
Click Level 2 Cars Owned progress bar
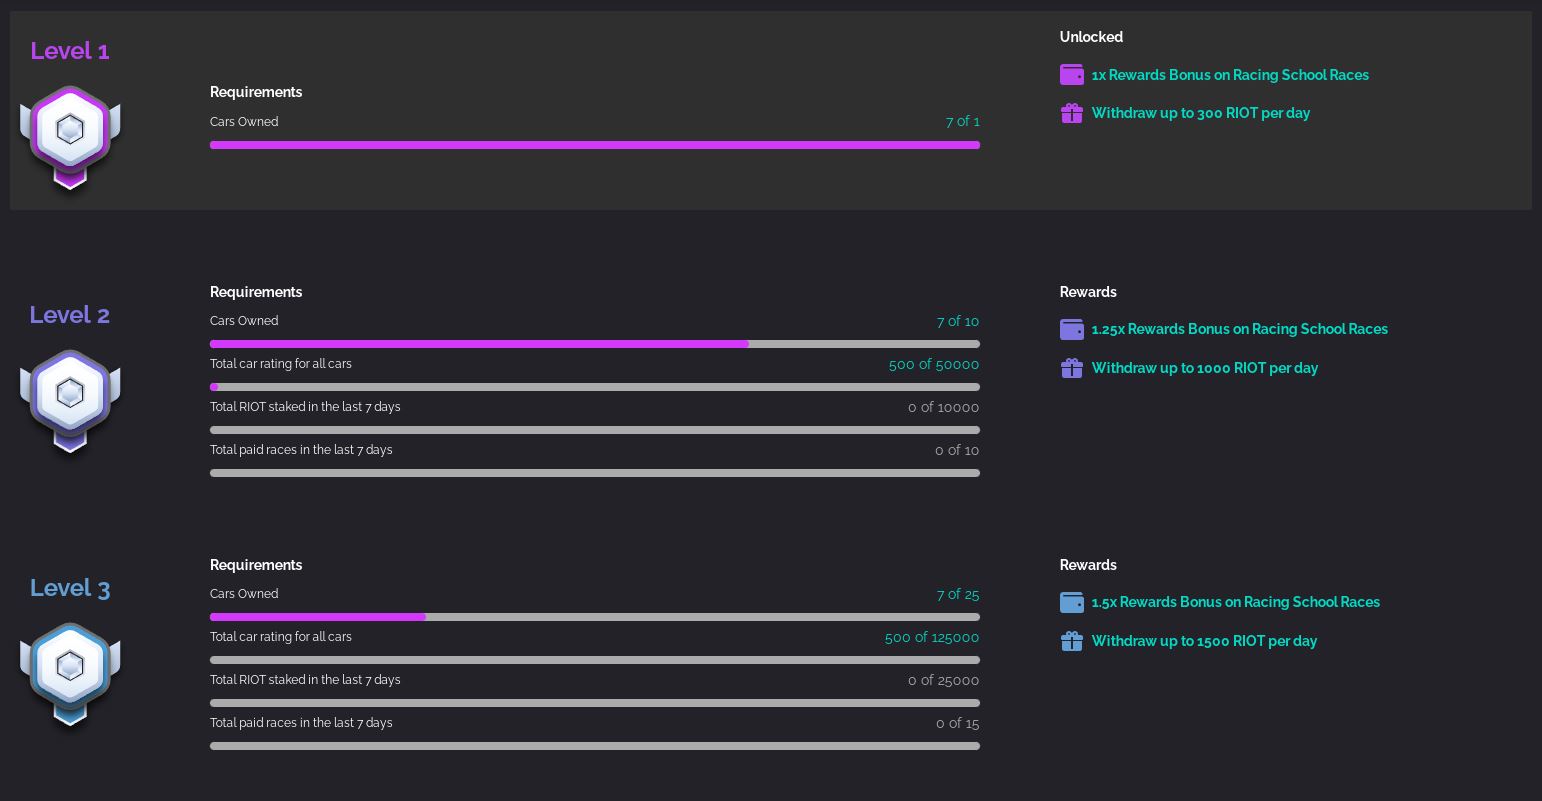coord(595,344)
